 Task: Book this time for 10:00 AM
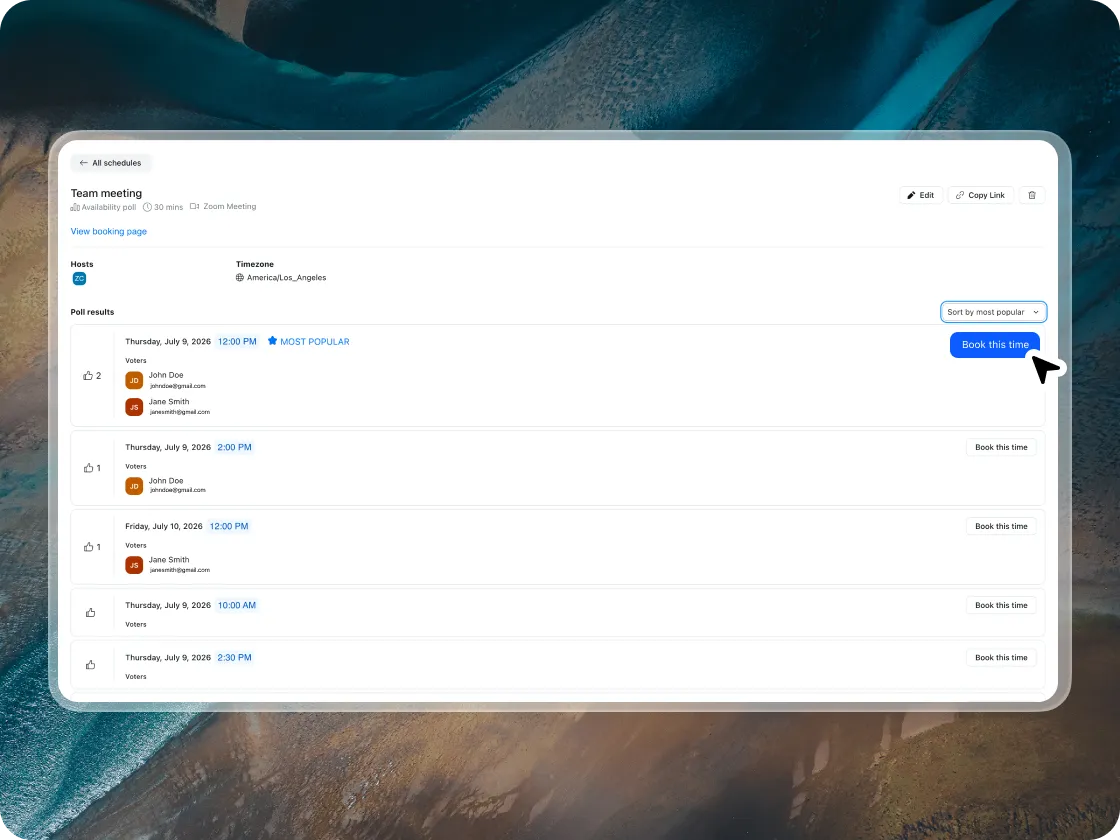coord(1001,605)
